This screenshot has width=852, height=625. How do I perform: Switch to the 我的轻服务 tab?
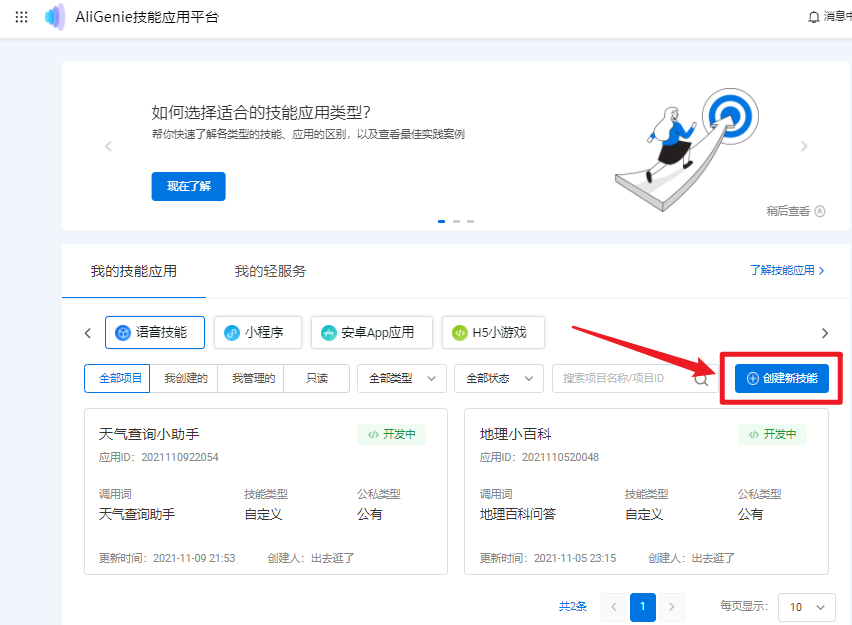(x=270, y=271)
